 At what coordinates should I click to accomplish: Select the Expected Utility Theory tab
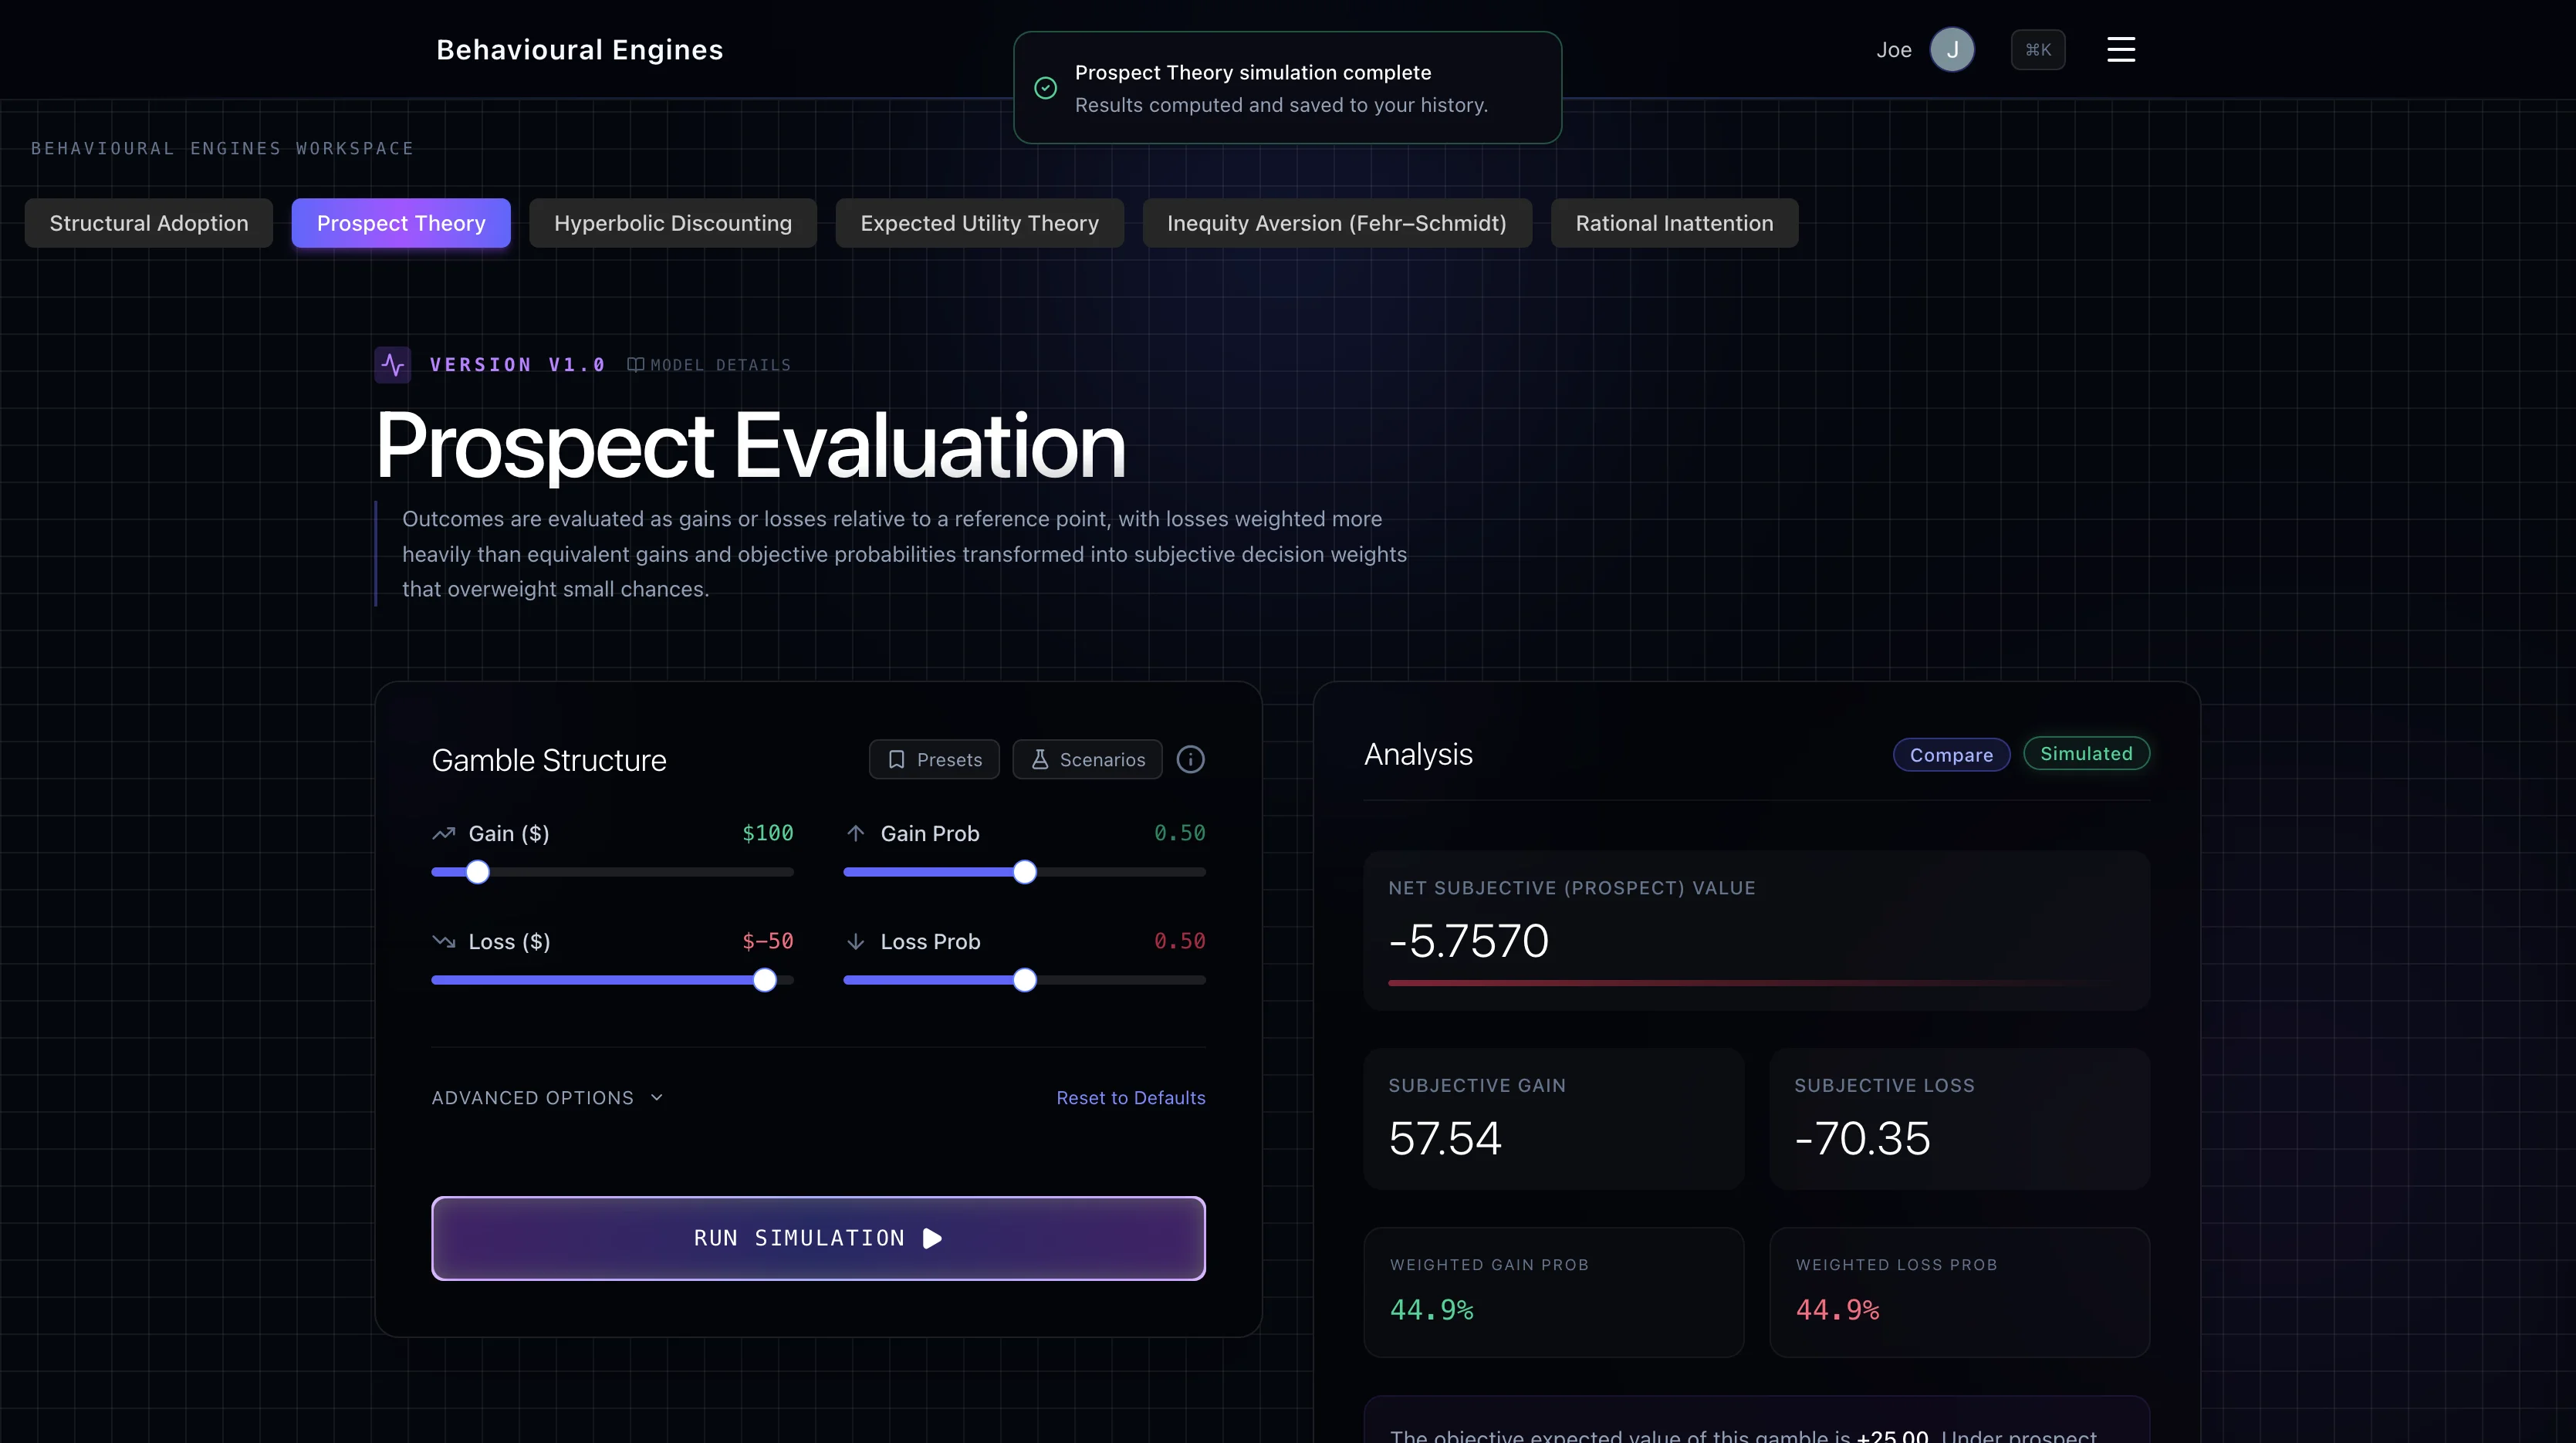(x=979, y=223)
